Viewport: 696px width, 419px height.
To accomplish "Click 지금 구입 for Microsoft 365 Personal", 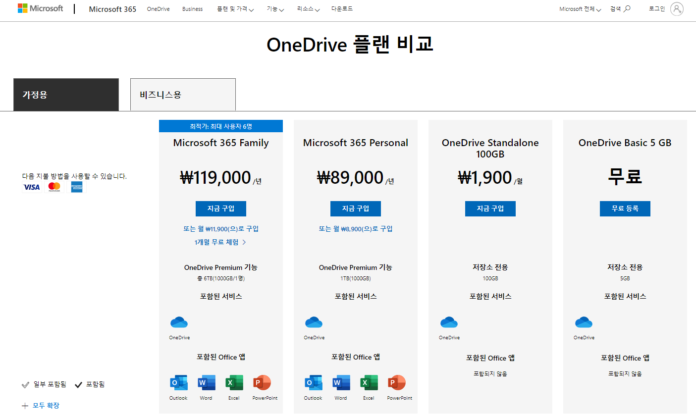I will coord(356,209).
